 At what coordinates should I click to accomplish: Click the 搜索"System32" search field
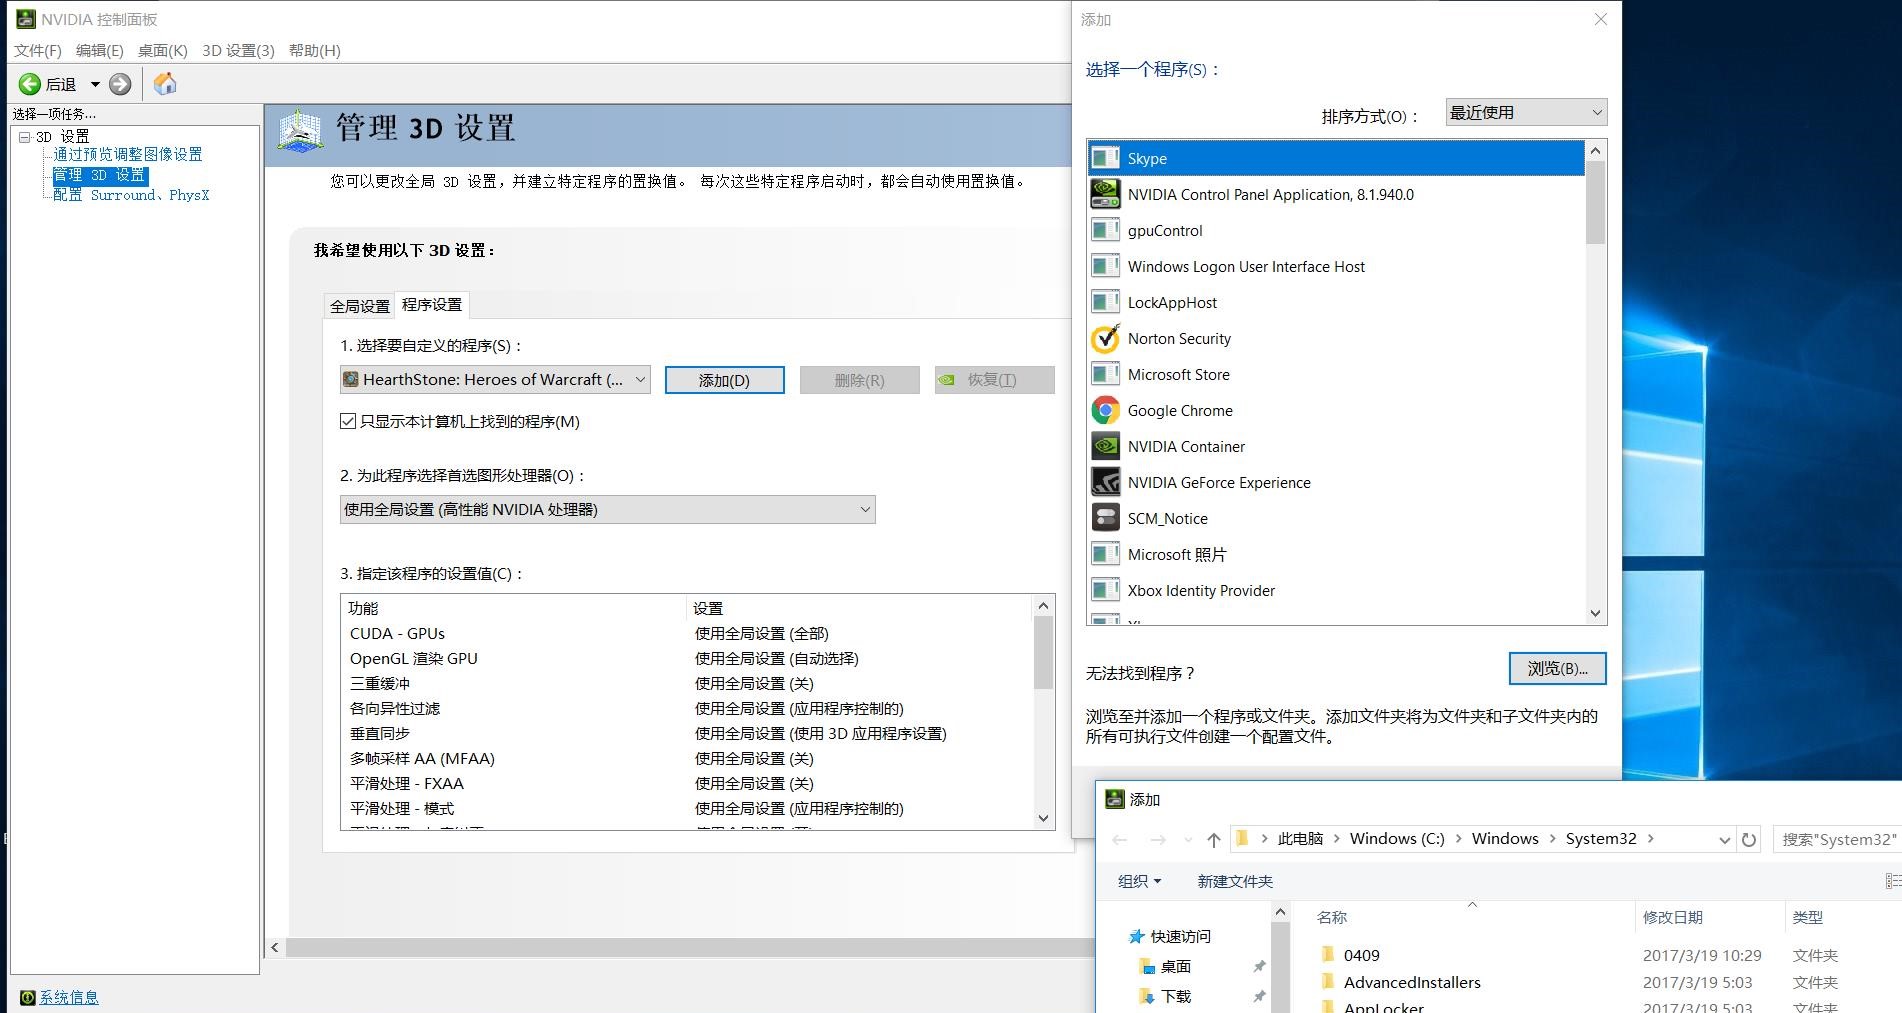tap(1837, 840)
